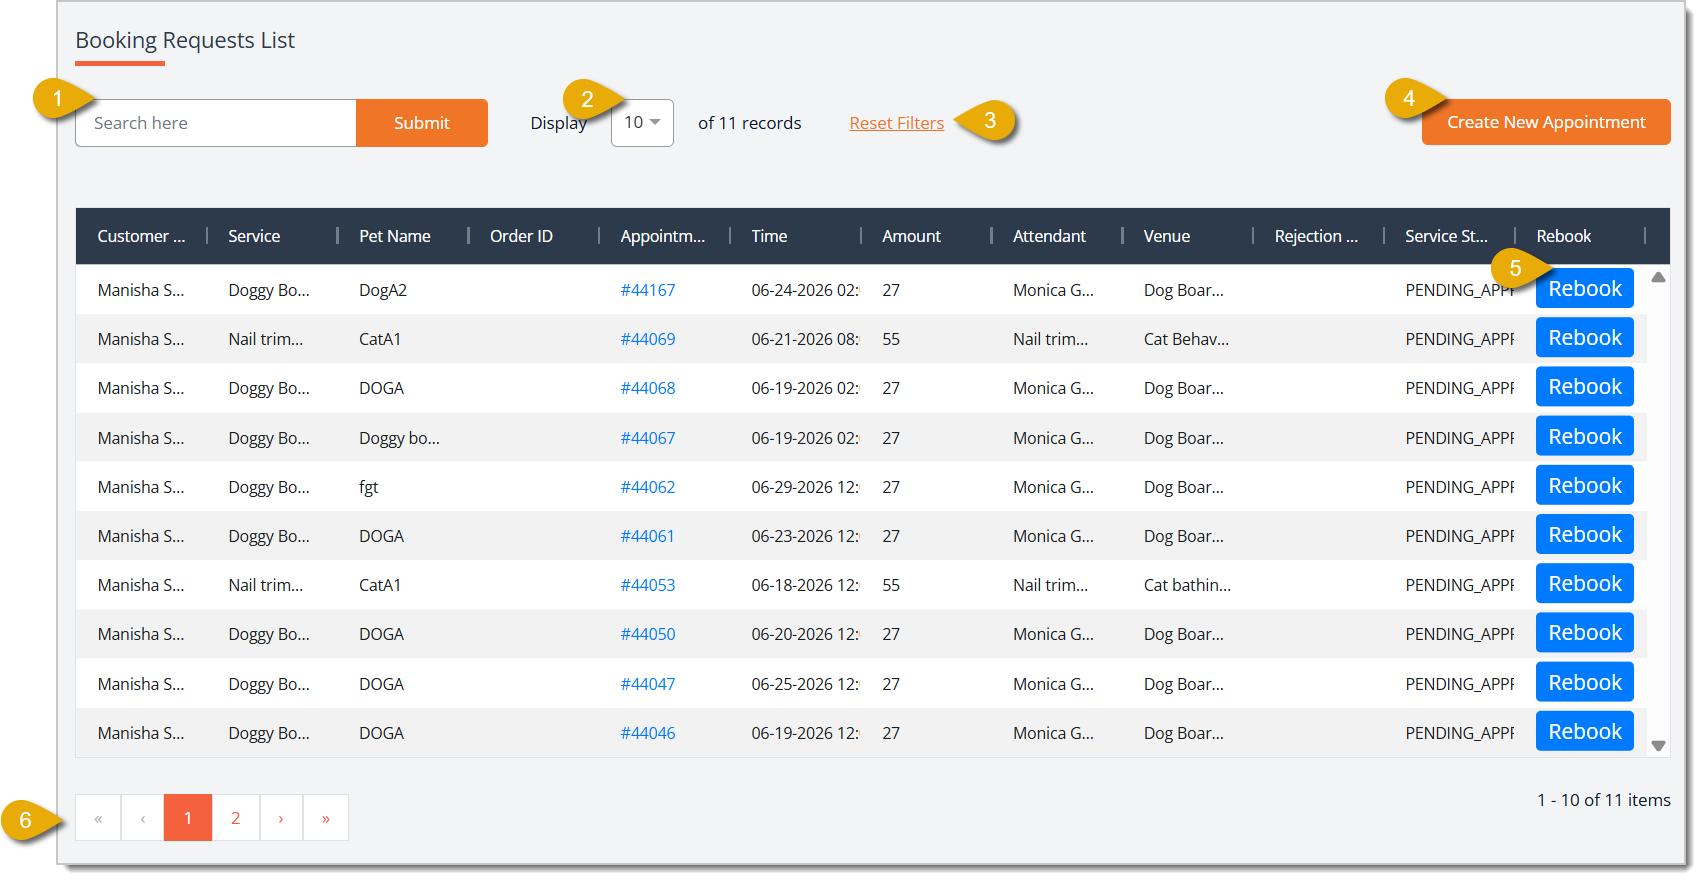Viewport: 1701px width, 880px height.
Task: Open appointment link #44167
Action: (648, 290)
